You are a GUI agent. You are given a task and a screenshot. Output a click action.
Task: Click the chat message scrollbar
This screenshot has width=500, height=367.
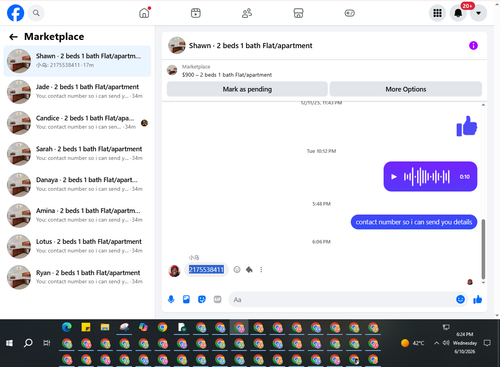click(483, 249)
